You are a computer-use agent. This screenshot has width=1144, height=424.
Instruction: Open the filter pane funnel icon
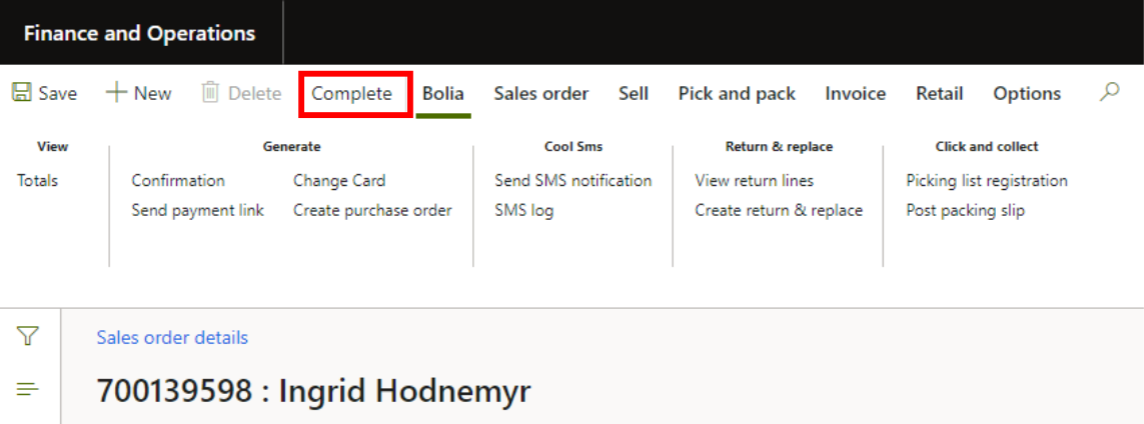coord(28,337)
